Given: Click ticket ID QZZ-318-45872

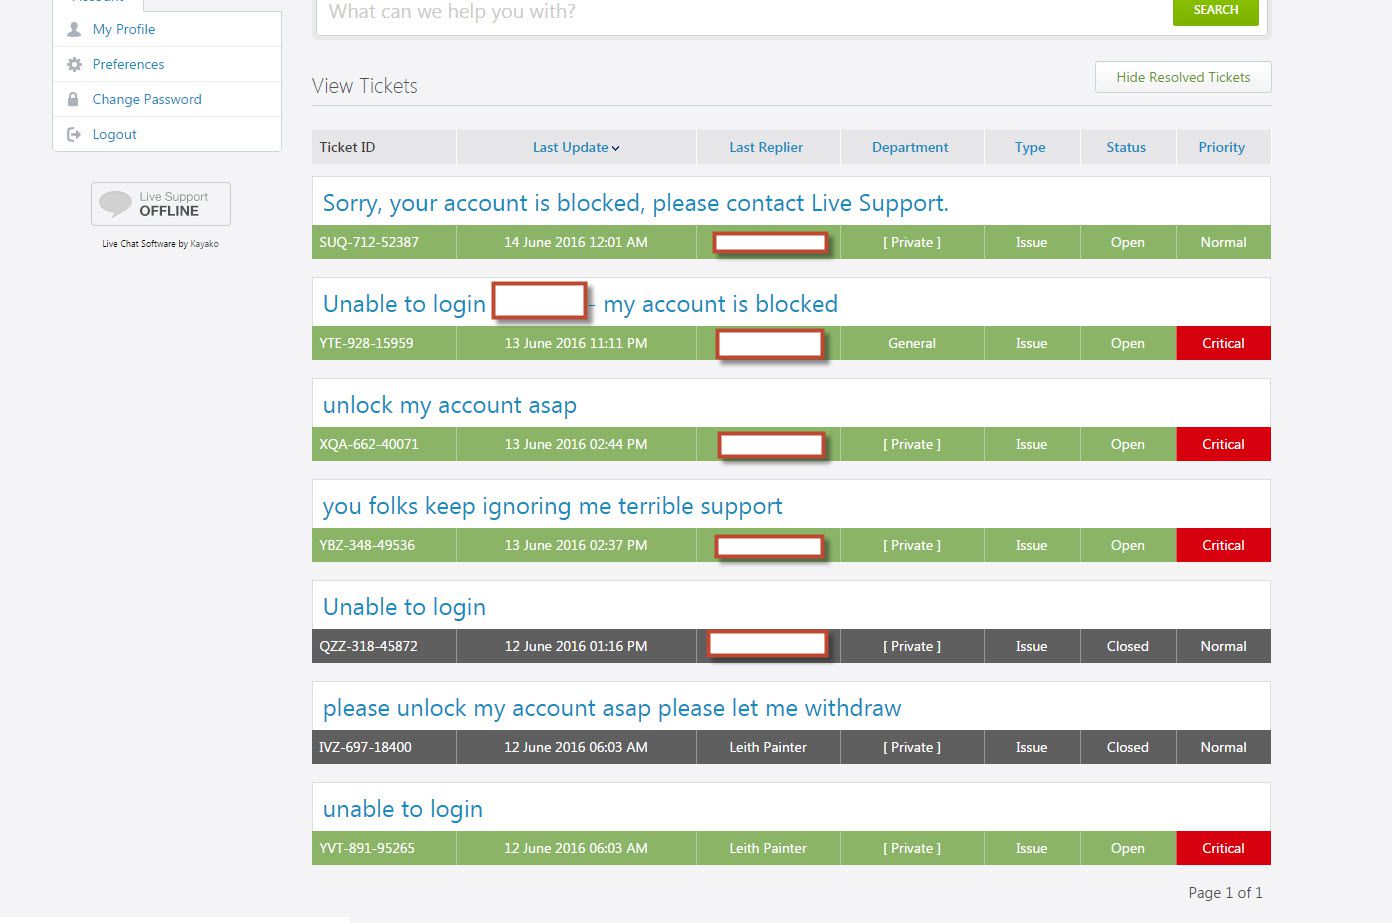Looking at the screenshot, I should click(368, 646).
